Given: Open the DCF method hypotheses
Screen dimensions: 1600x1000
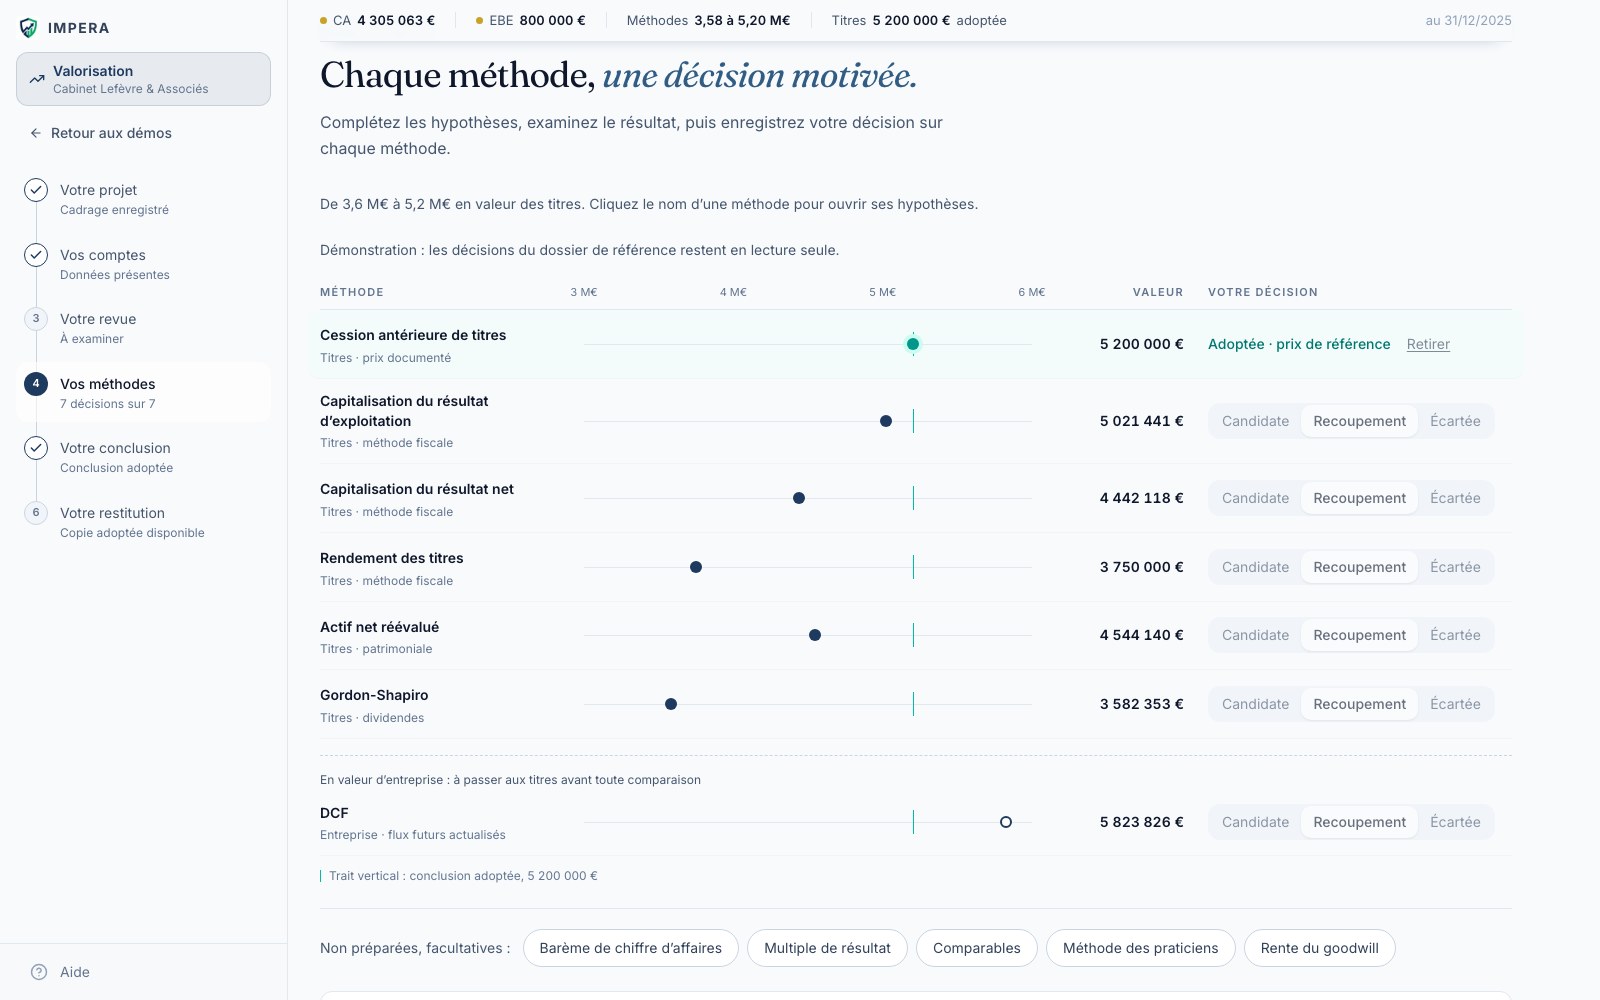Looking at the screenshot, I should (x=334, y=813).
